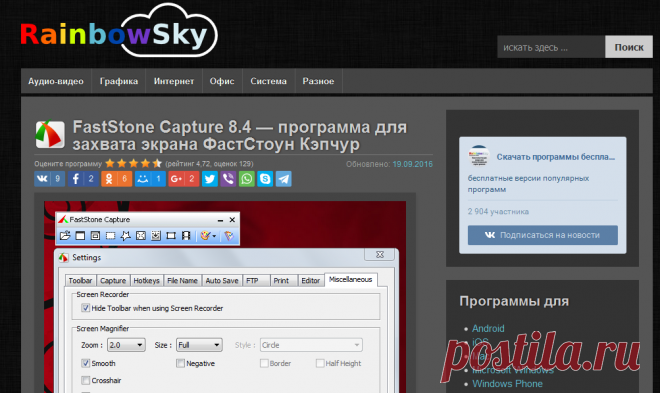This screenshot has width=660, height=393.
Task: Select Capture Window/Object icon
Action: [x=95, y=236]
